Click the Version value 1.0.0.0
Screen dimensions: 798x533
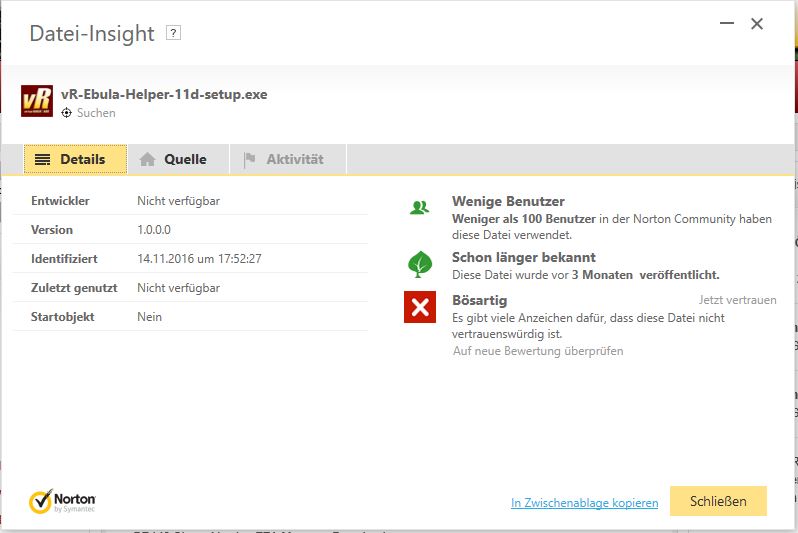coord(154,230)
